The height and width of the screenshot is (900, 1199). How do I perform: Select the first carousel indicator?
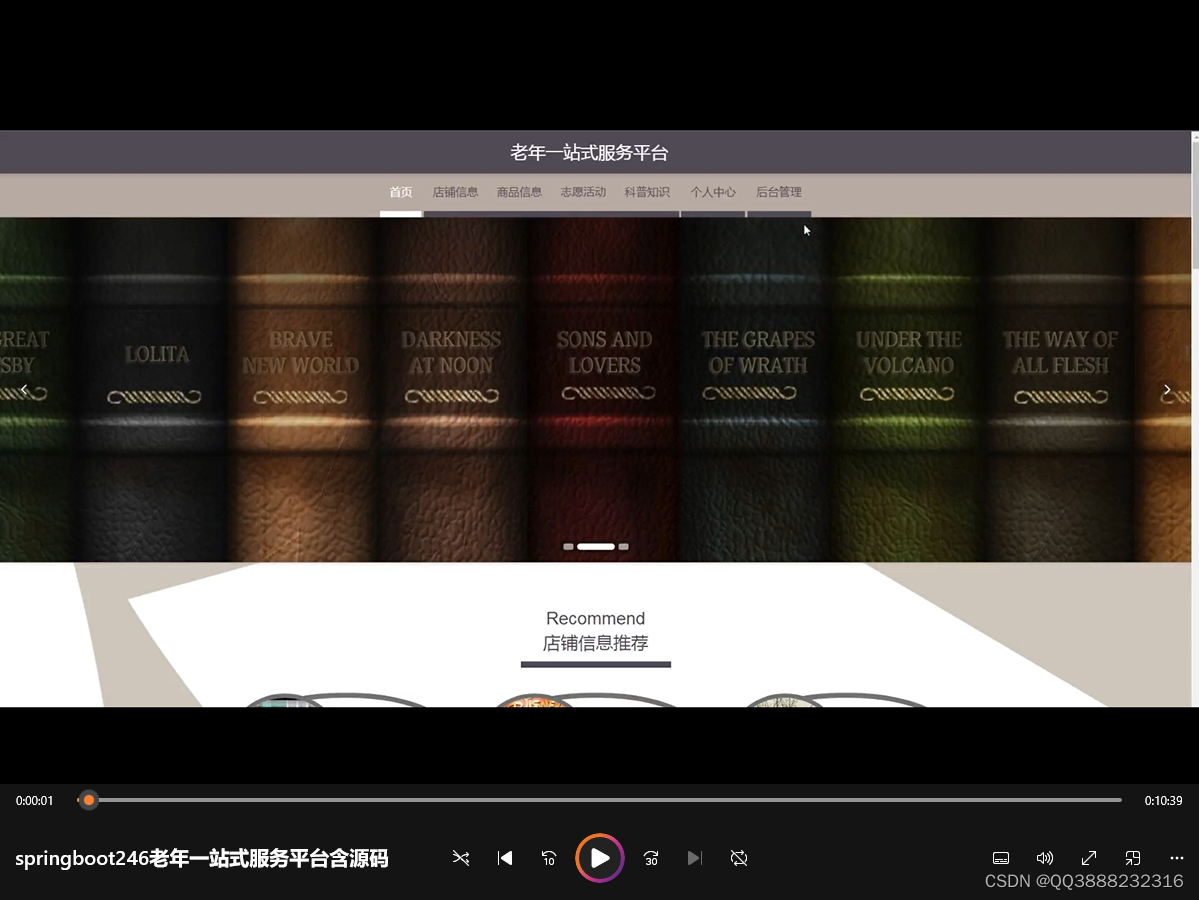(x=568, y=547)
